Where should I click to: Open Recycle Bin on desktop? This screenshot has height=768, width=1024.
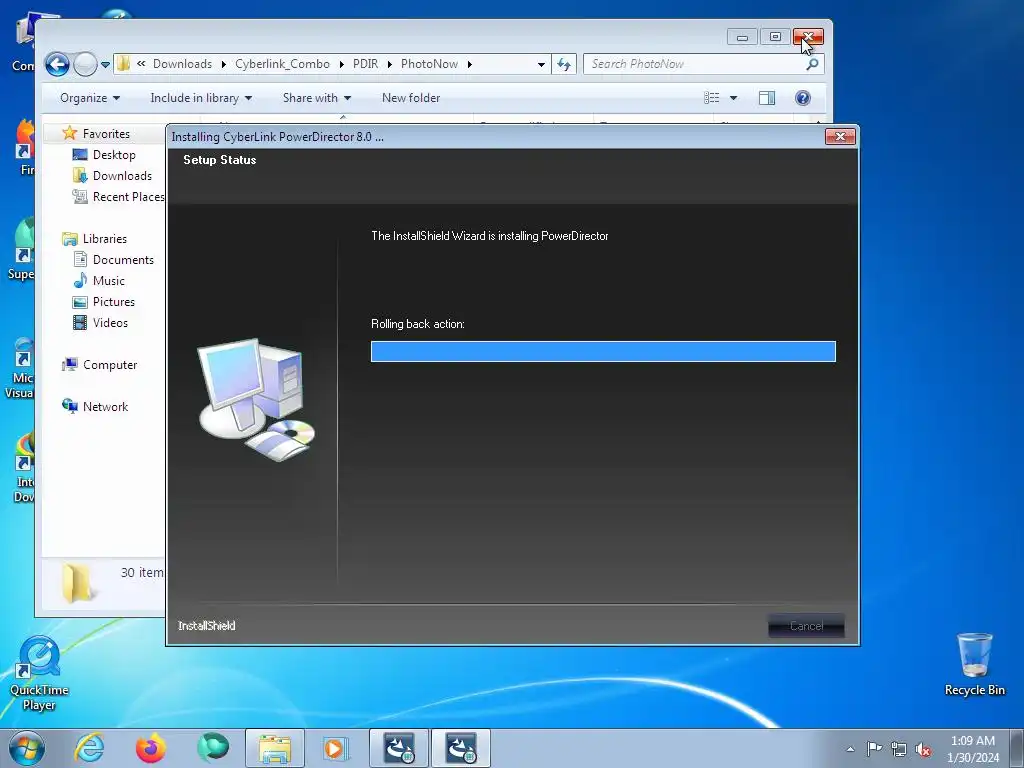pos(974,665)
